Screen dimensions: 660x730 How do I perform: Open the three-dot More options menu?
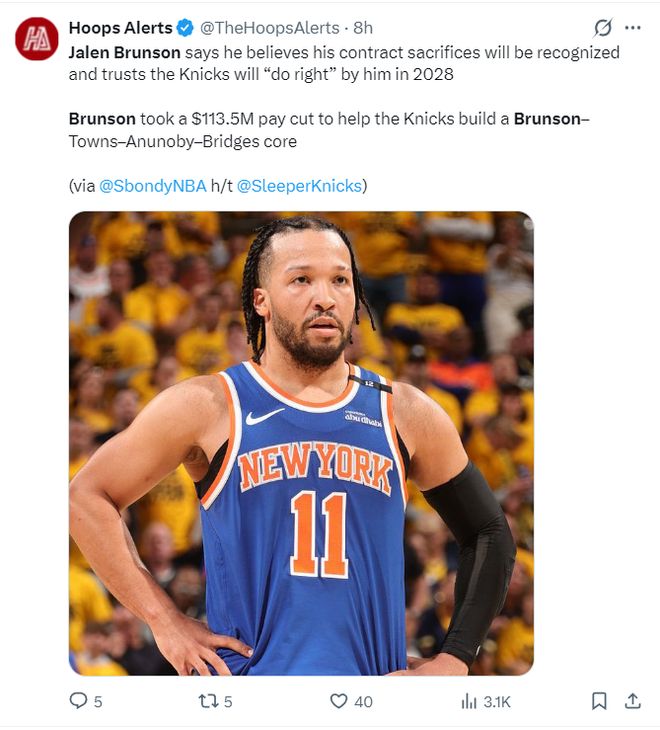tap(632, 28)
